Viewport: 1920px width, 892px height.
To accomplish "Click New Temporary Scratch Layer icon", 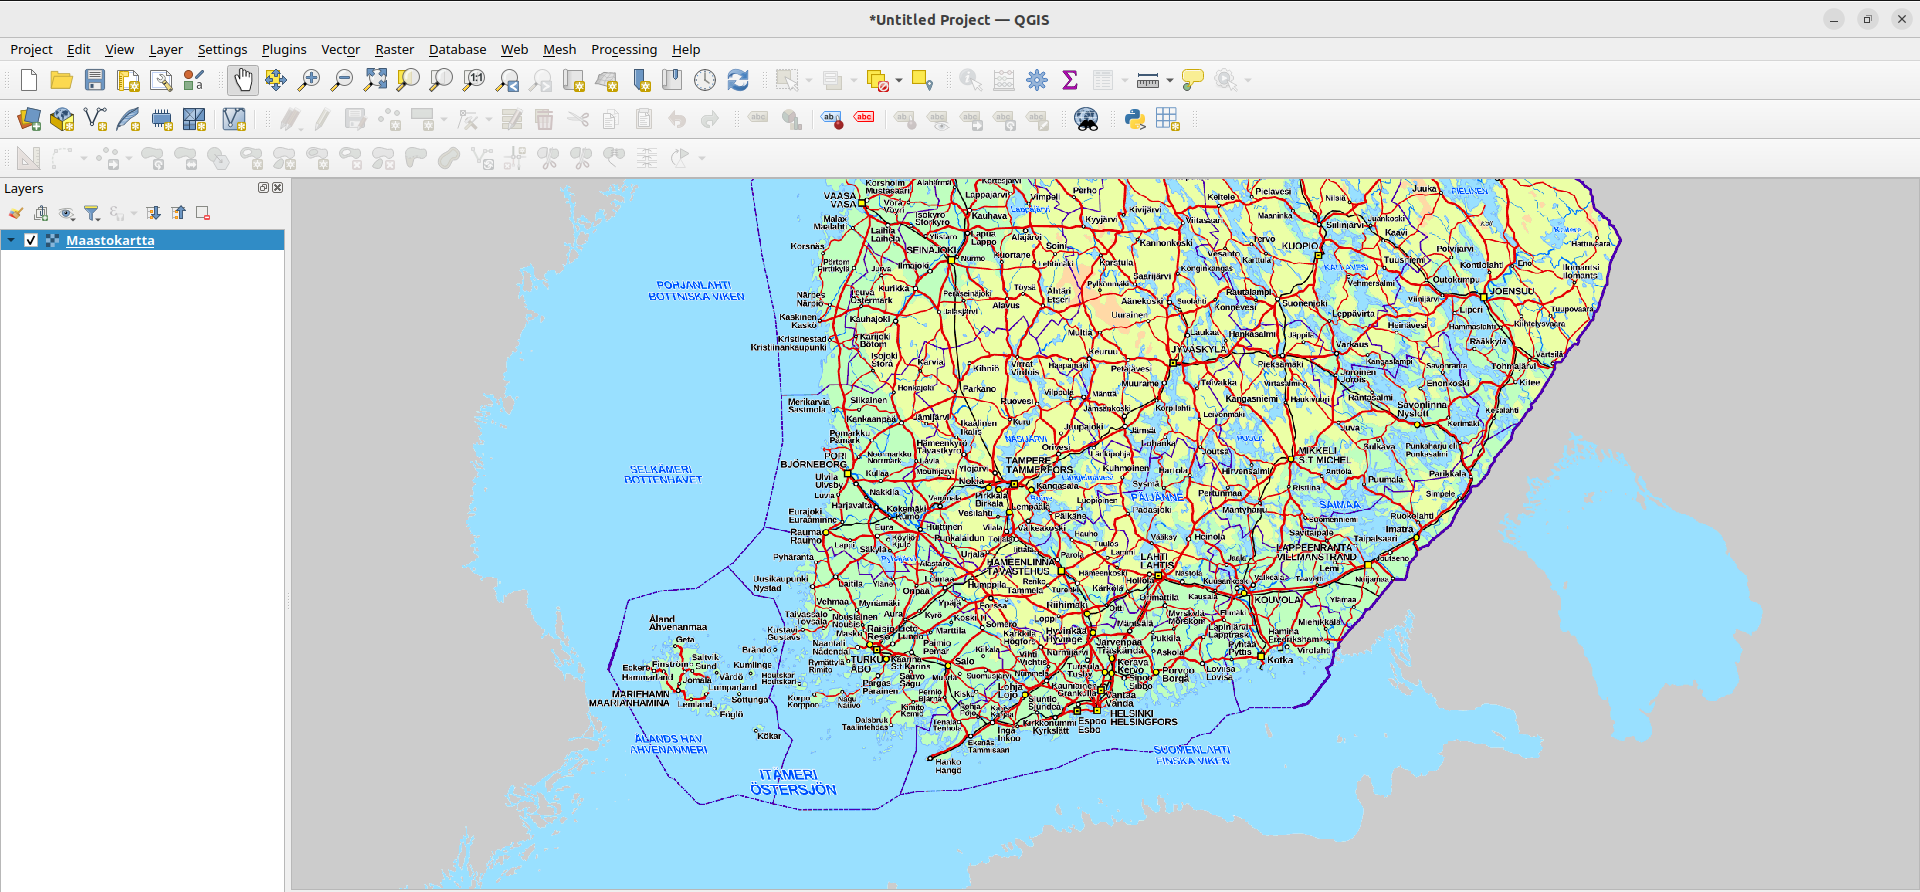I will point(161,119).
